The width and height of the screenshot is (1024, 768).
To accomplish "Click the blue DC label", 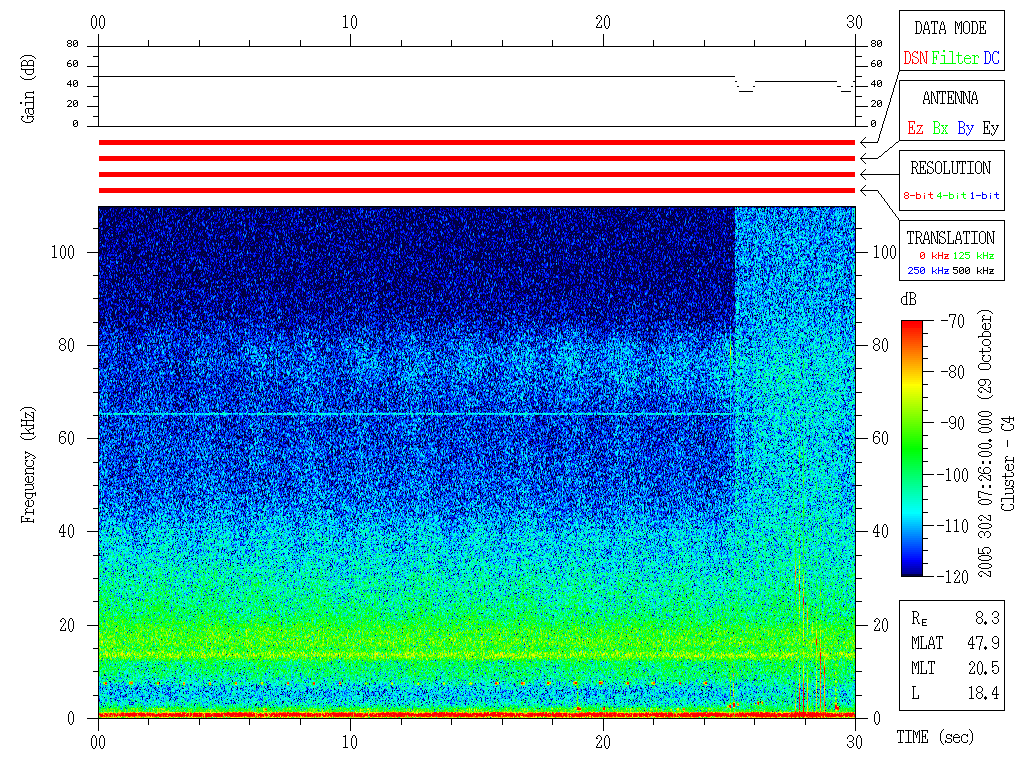I will [x=991, y=58].
